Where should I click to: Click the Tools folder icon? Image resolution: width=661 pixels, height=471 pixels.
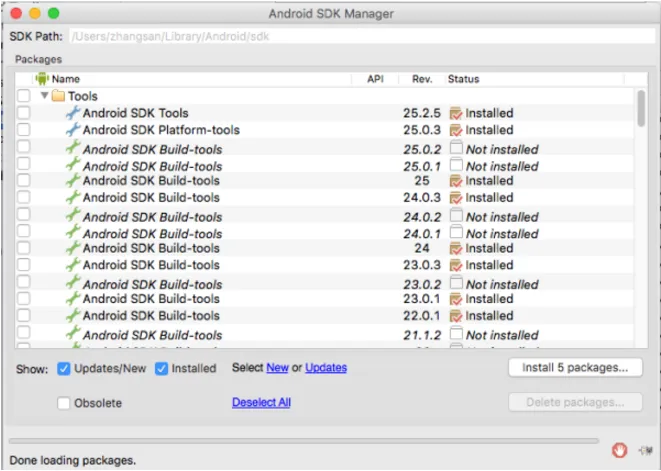(58, 96)
